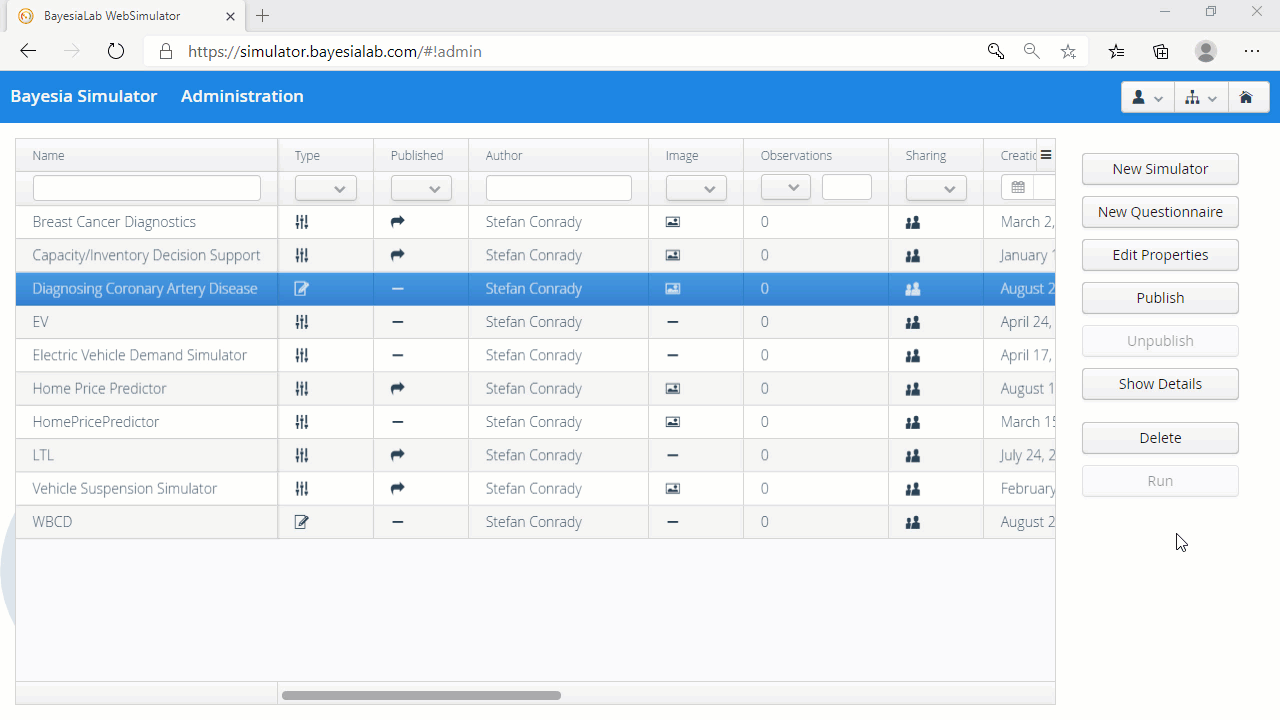Viewport: 1280px width, 720px height.
Task: Click image icon for Home Price Predictor
Action: click(673, 388)
